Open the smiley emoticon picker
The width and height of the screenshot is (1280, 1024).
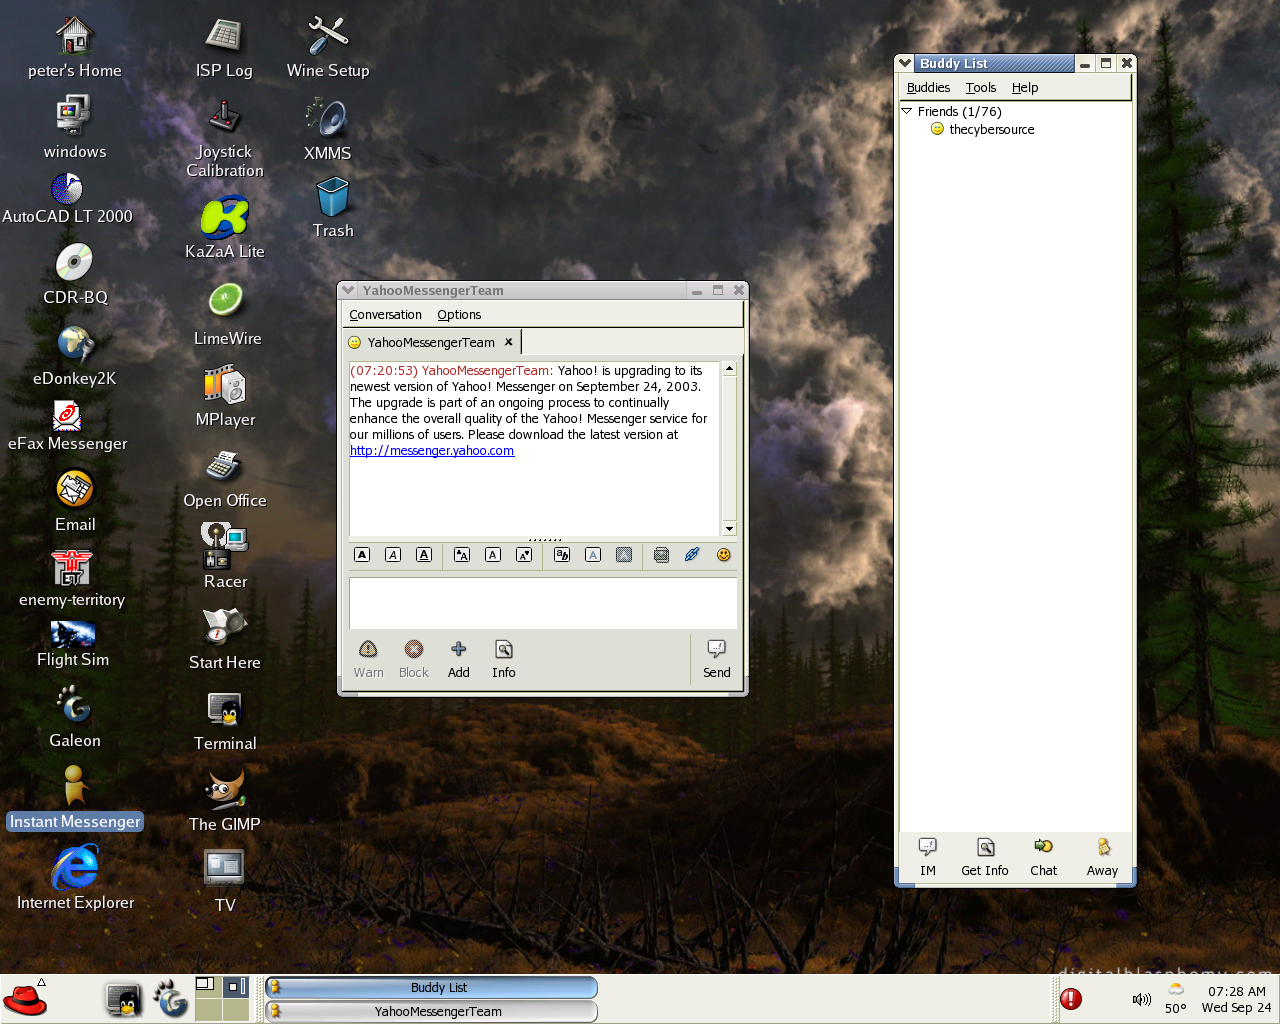[x=724, y=555]
